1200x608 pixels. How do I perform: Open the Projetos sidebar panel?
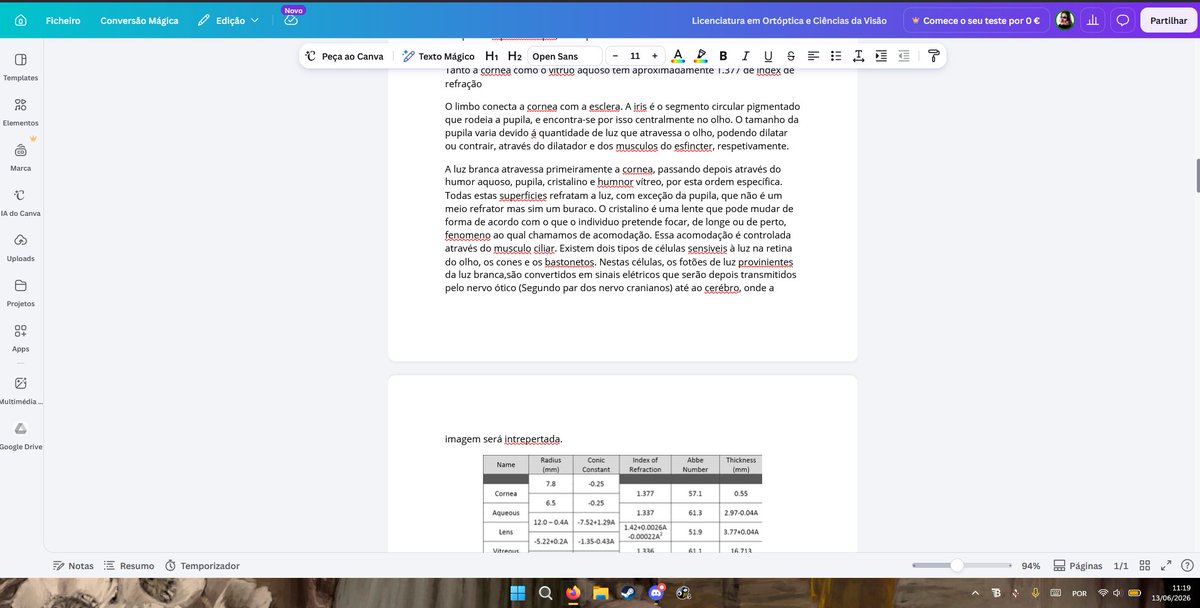[21, 293]
